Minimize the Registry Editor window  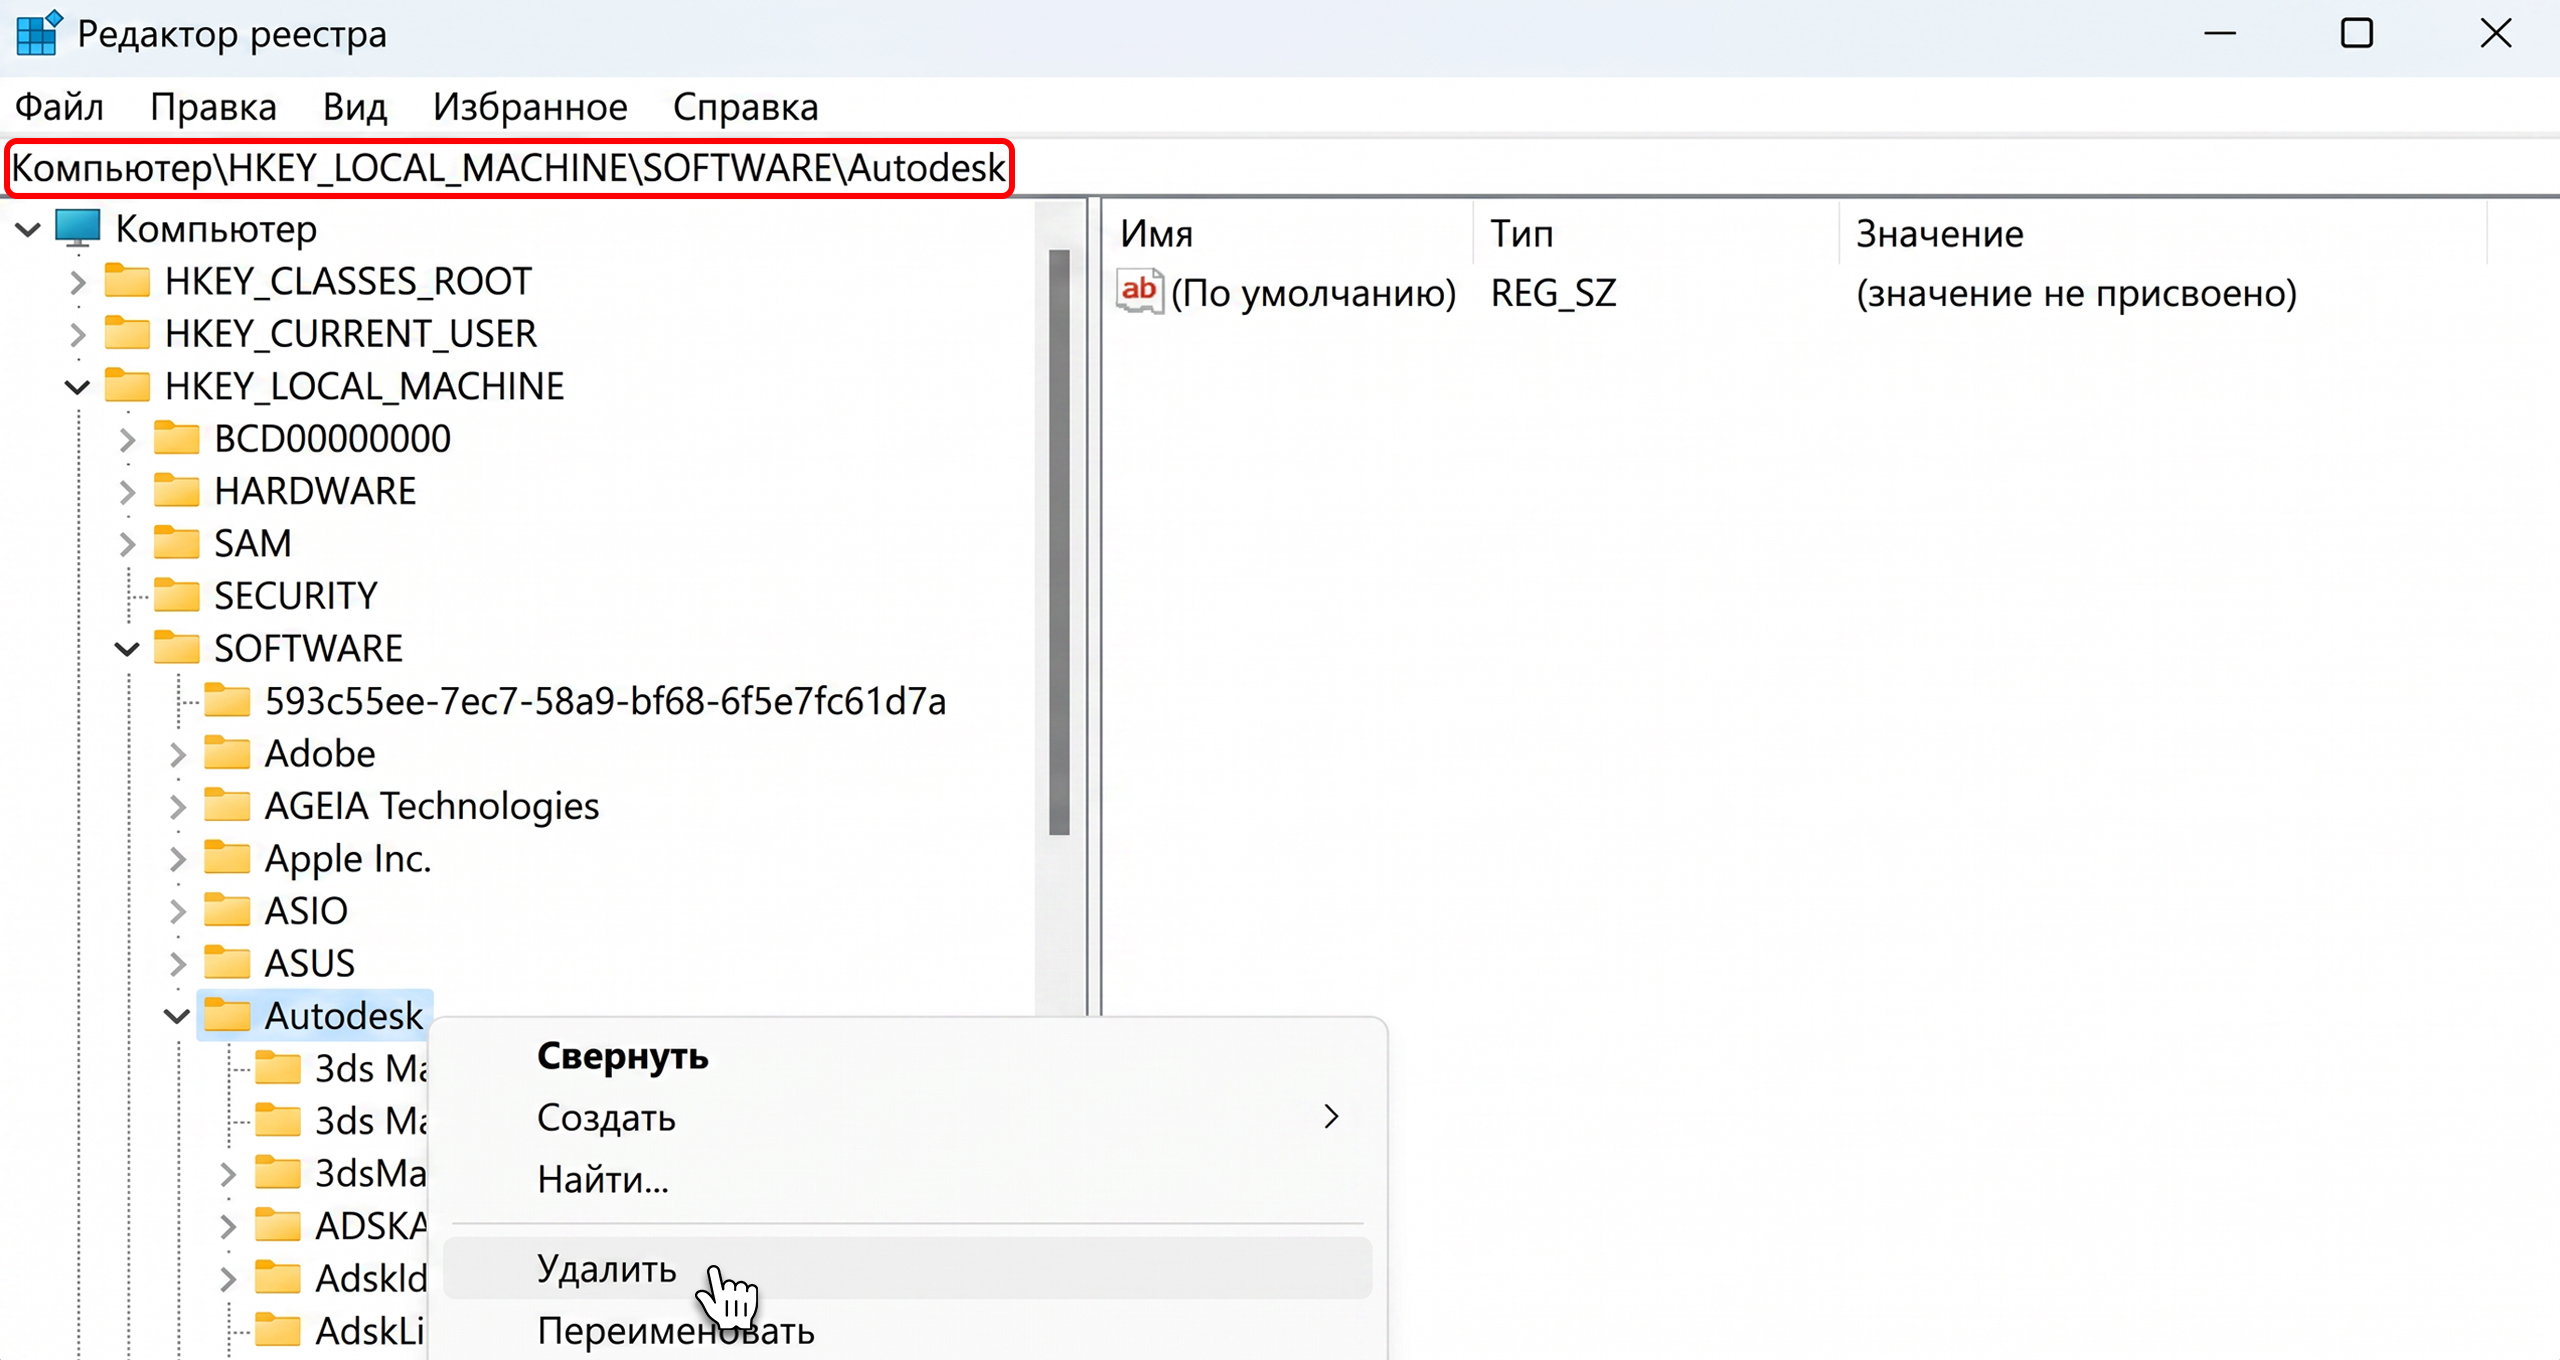(x=2220, y=34)
